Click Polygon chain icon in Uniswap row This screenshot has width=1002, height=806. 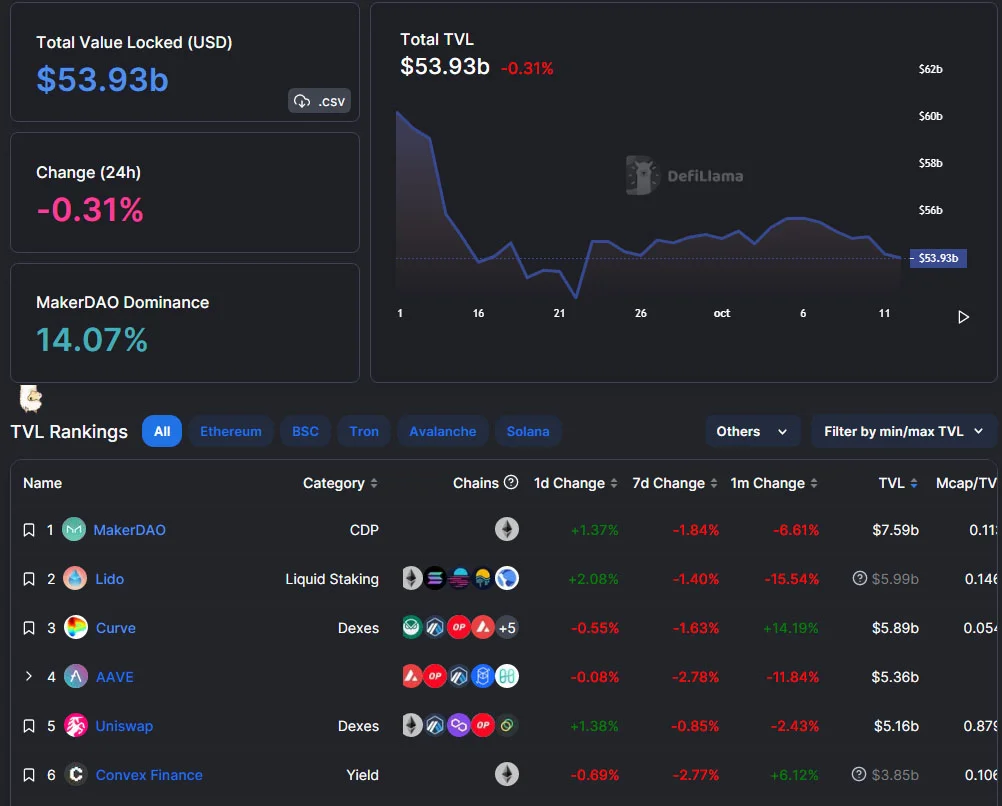pyautogui.click(x=459, y=725)
